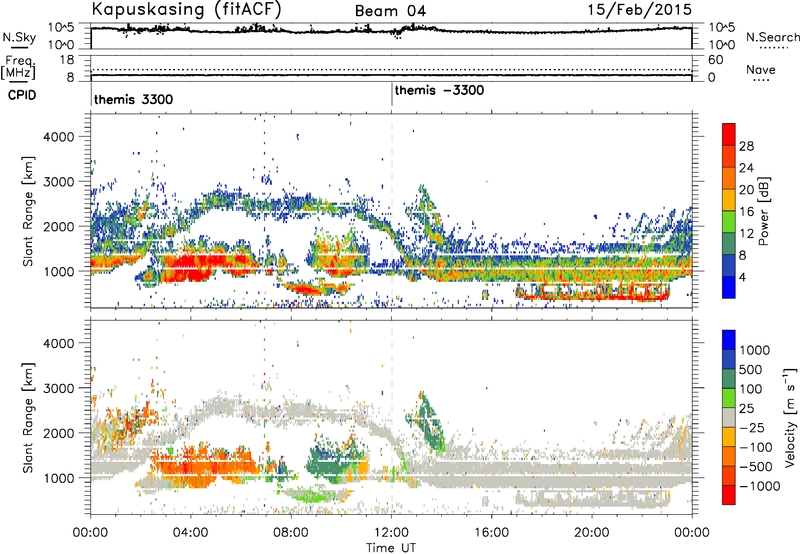Pick the gray -25 to 25 velocity swatch
Viewport: 800px width, 554px height.
tap(729, 418)
